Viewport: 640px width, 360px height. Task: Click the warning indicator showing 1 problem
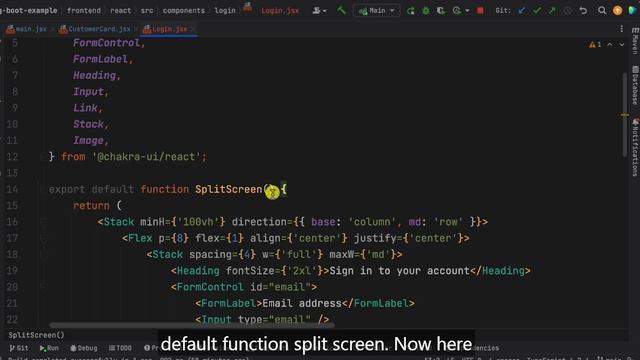[x=595, y=44]
